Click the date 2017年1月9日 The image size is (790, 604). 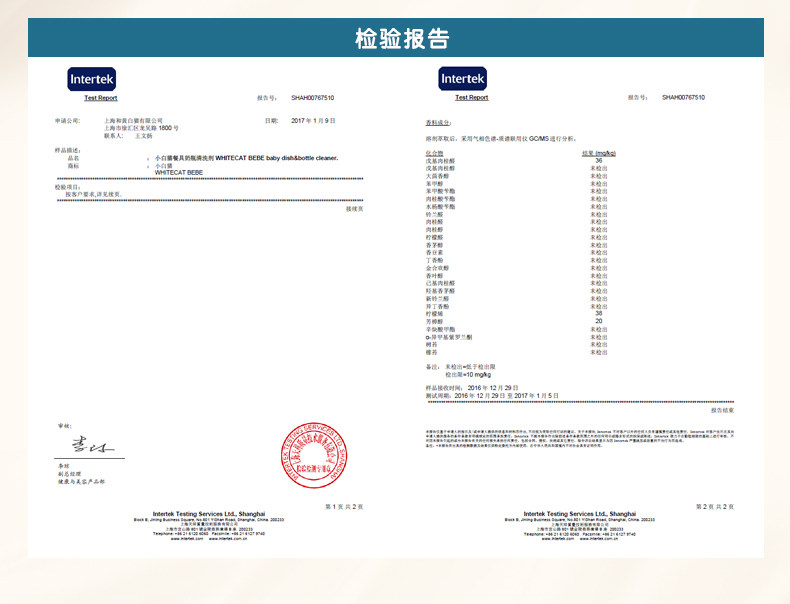[x=313, y=121]
